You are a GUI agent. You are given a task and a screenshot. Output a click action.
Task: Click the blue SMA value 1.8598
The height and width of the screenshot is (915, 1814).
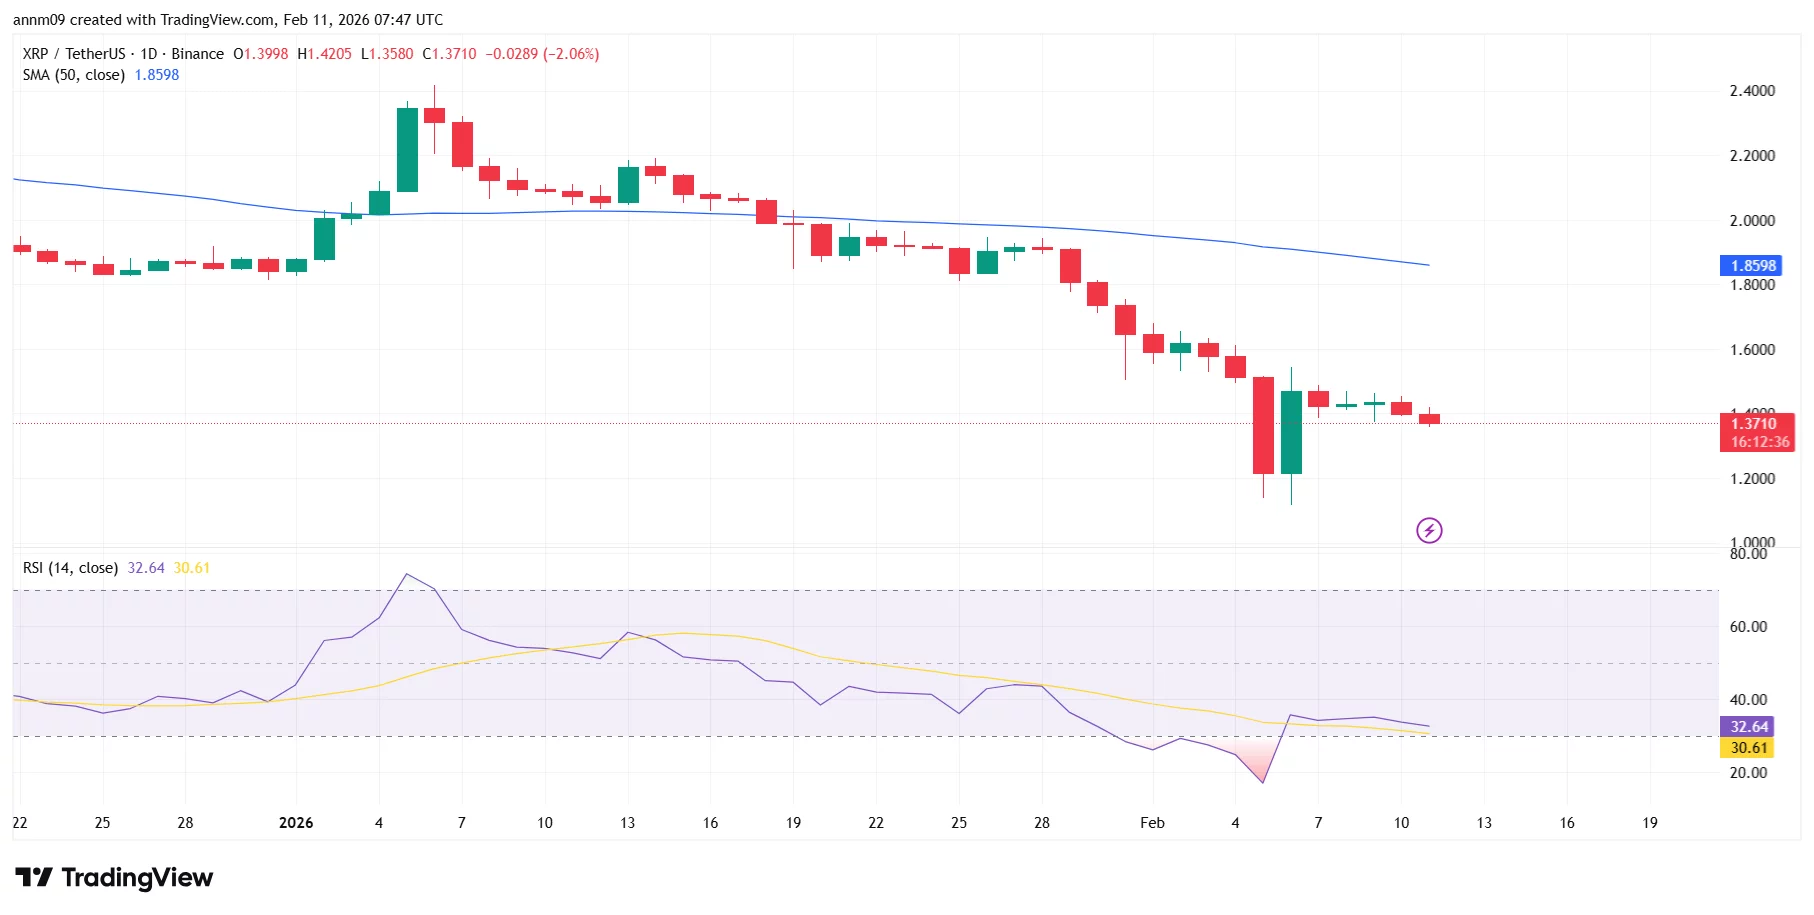(155, 74)
